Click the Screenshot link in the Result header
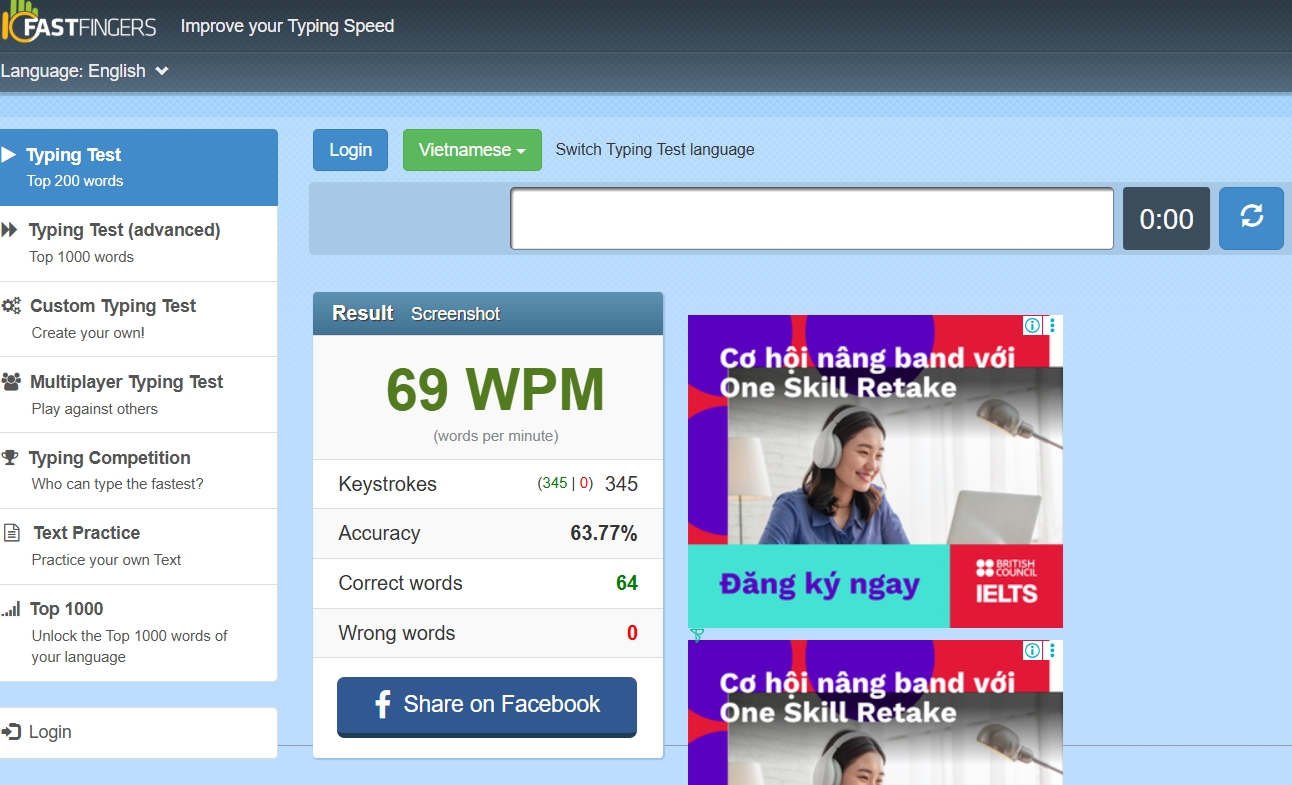The width and height of the screenshot is (1292, 785). (455, 314)
